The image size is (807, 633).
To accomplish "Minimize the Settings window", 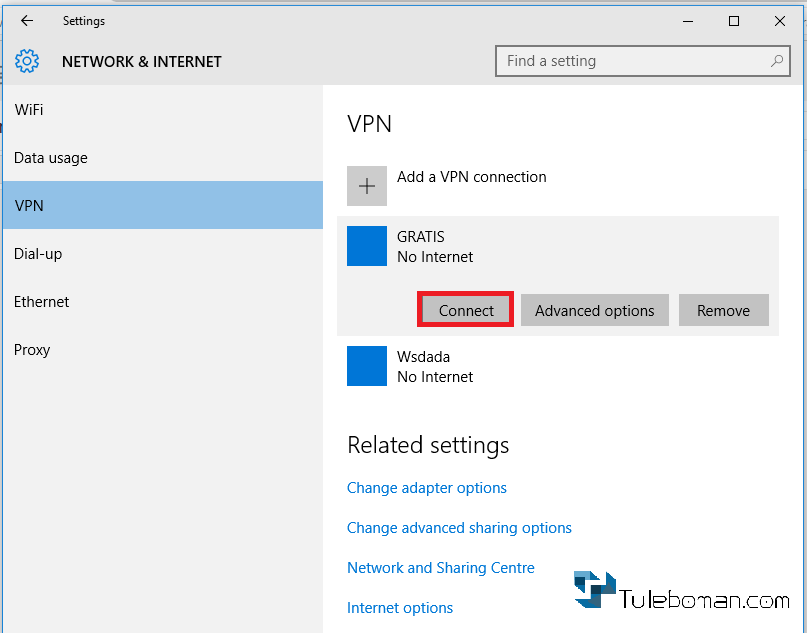I will click(x=688, y=21).
